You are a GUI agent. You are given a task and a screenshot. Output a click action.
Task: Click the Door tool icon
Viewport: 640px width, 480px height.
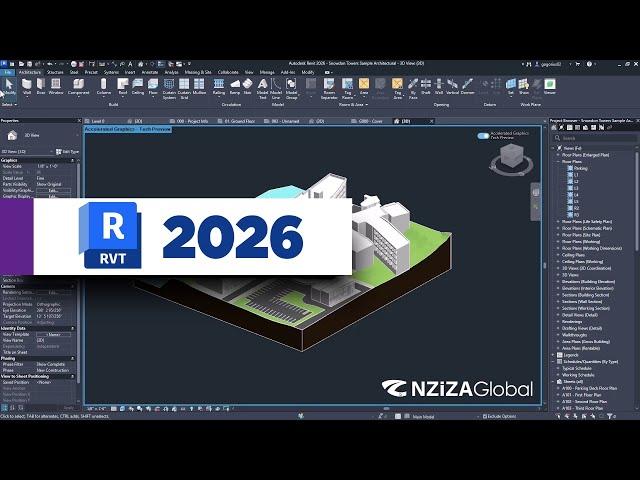coord(41,87)
